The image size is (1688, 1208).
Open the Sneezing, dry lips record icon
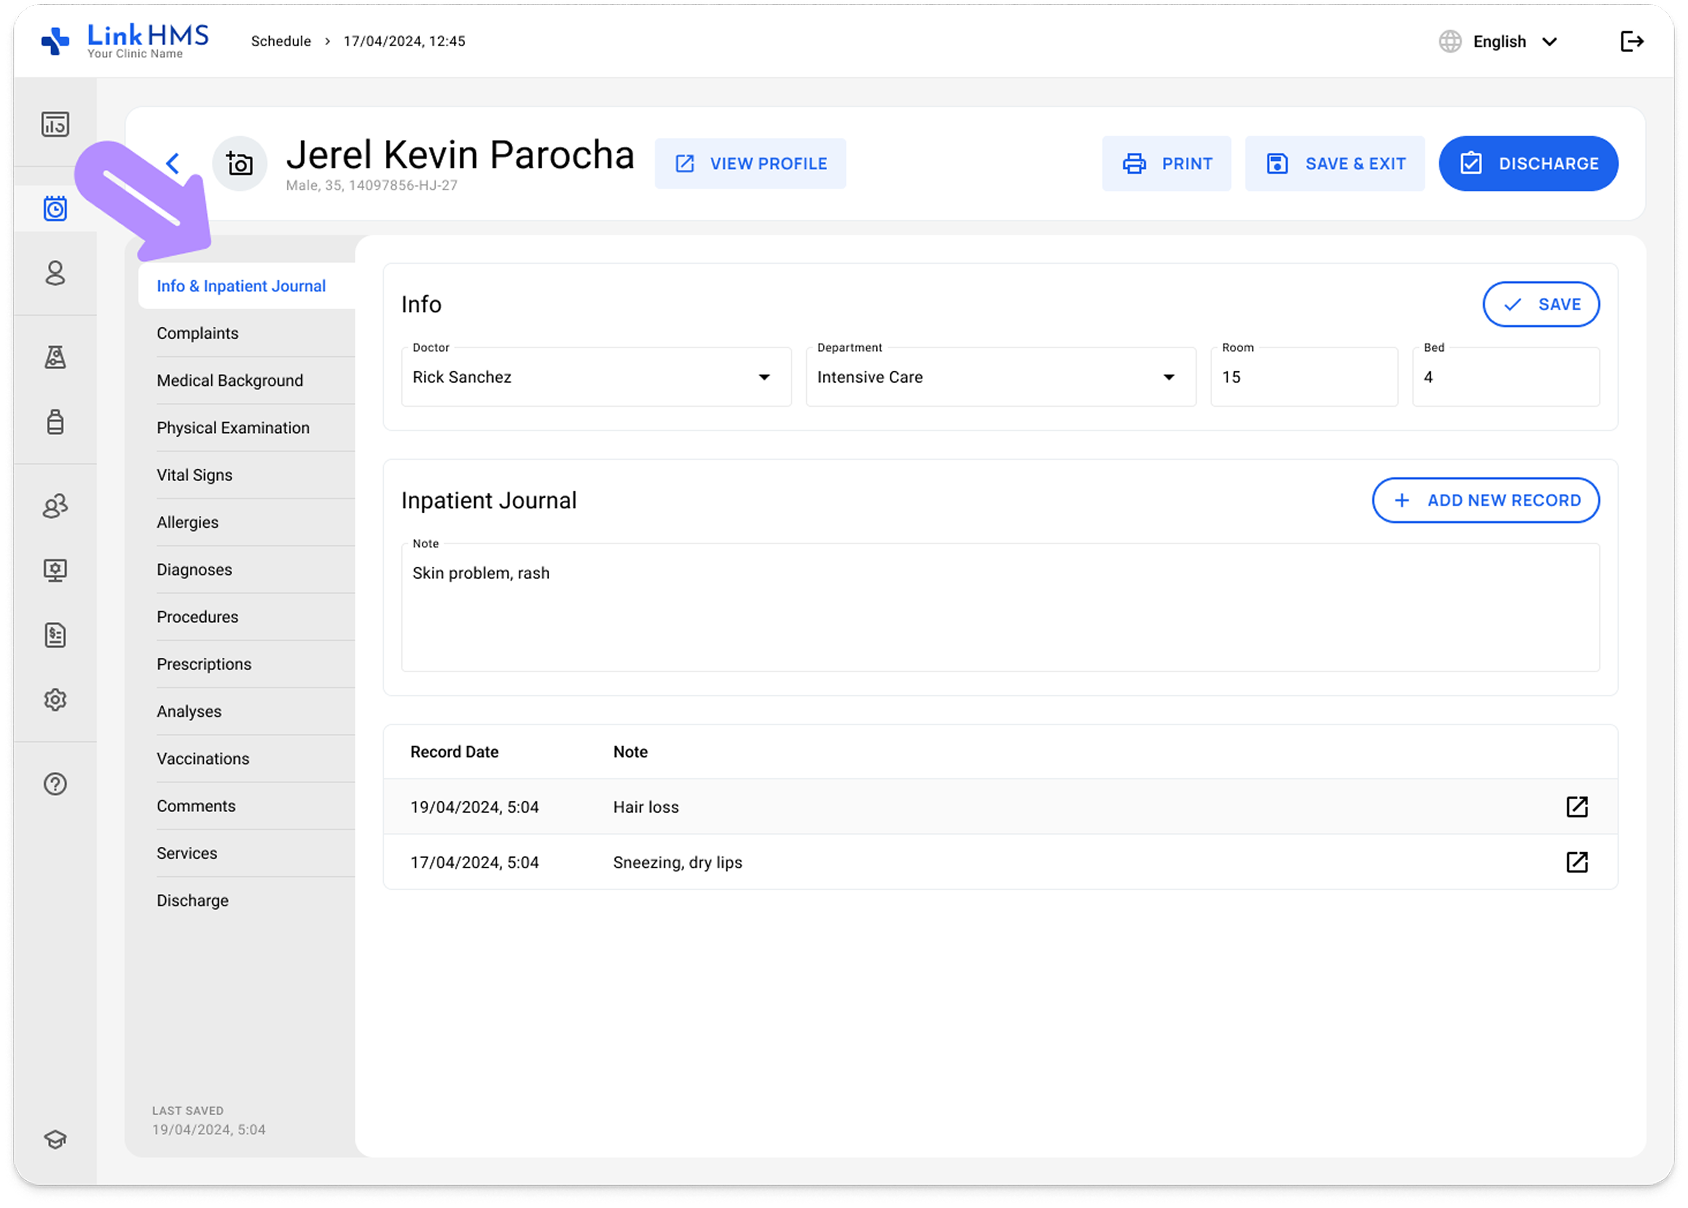1577,862
